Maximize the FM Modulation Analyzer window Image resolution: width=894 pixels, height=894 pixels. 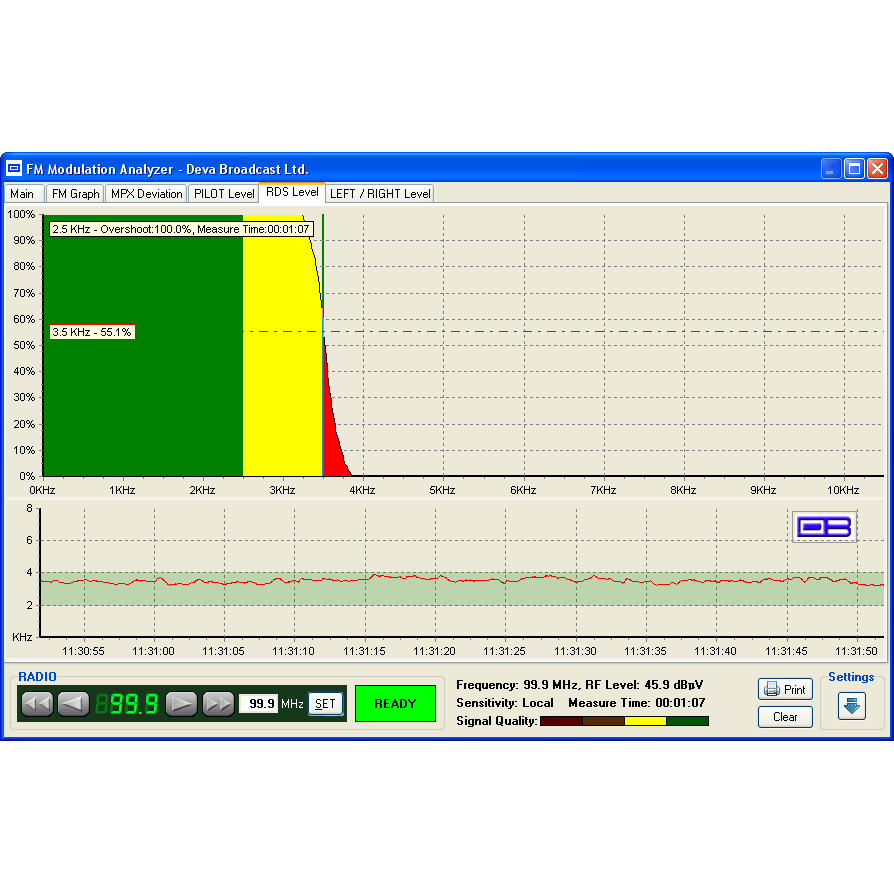tap(854, 169)
